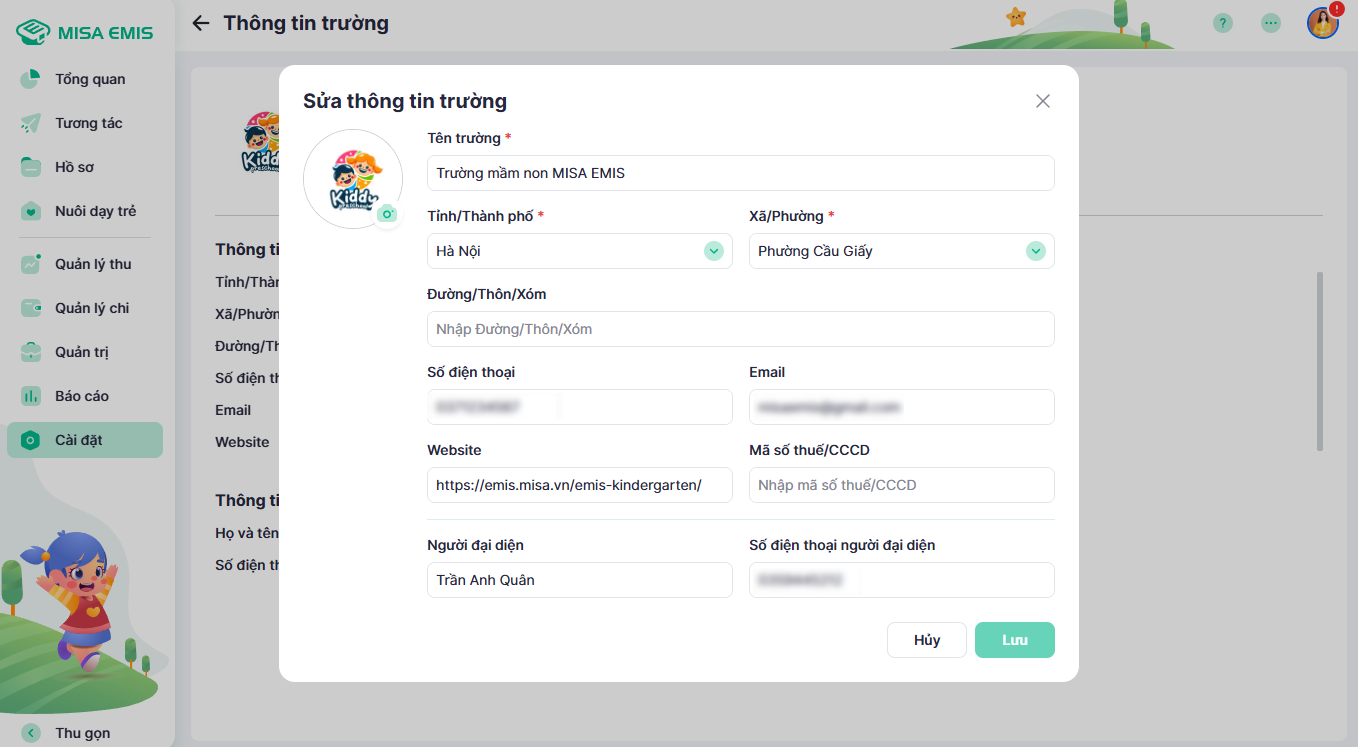Click the MISA EMIS logo
The width and height of the screenshot is (1358, 747).
click(85, 32)
